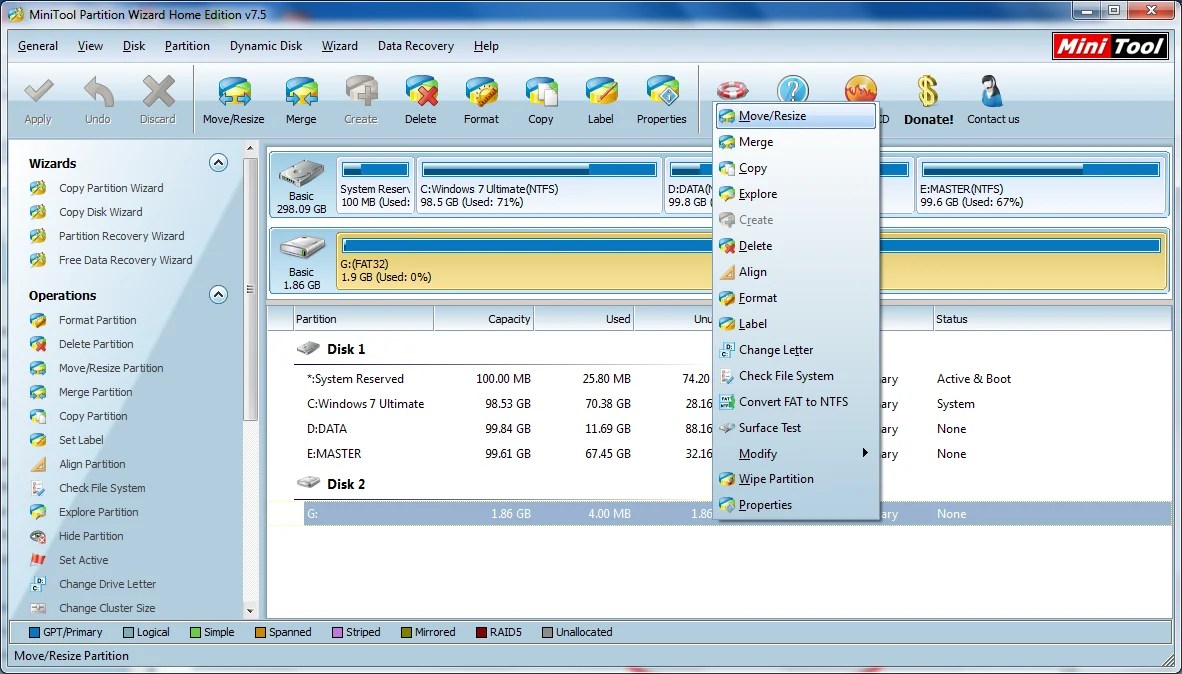Open Properties from the toolbar
The height and width of the screenshot is (674, 1182).
(661, 99)
